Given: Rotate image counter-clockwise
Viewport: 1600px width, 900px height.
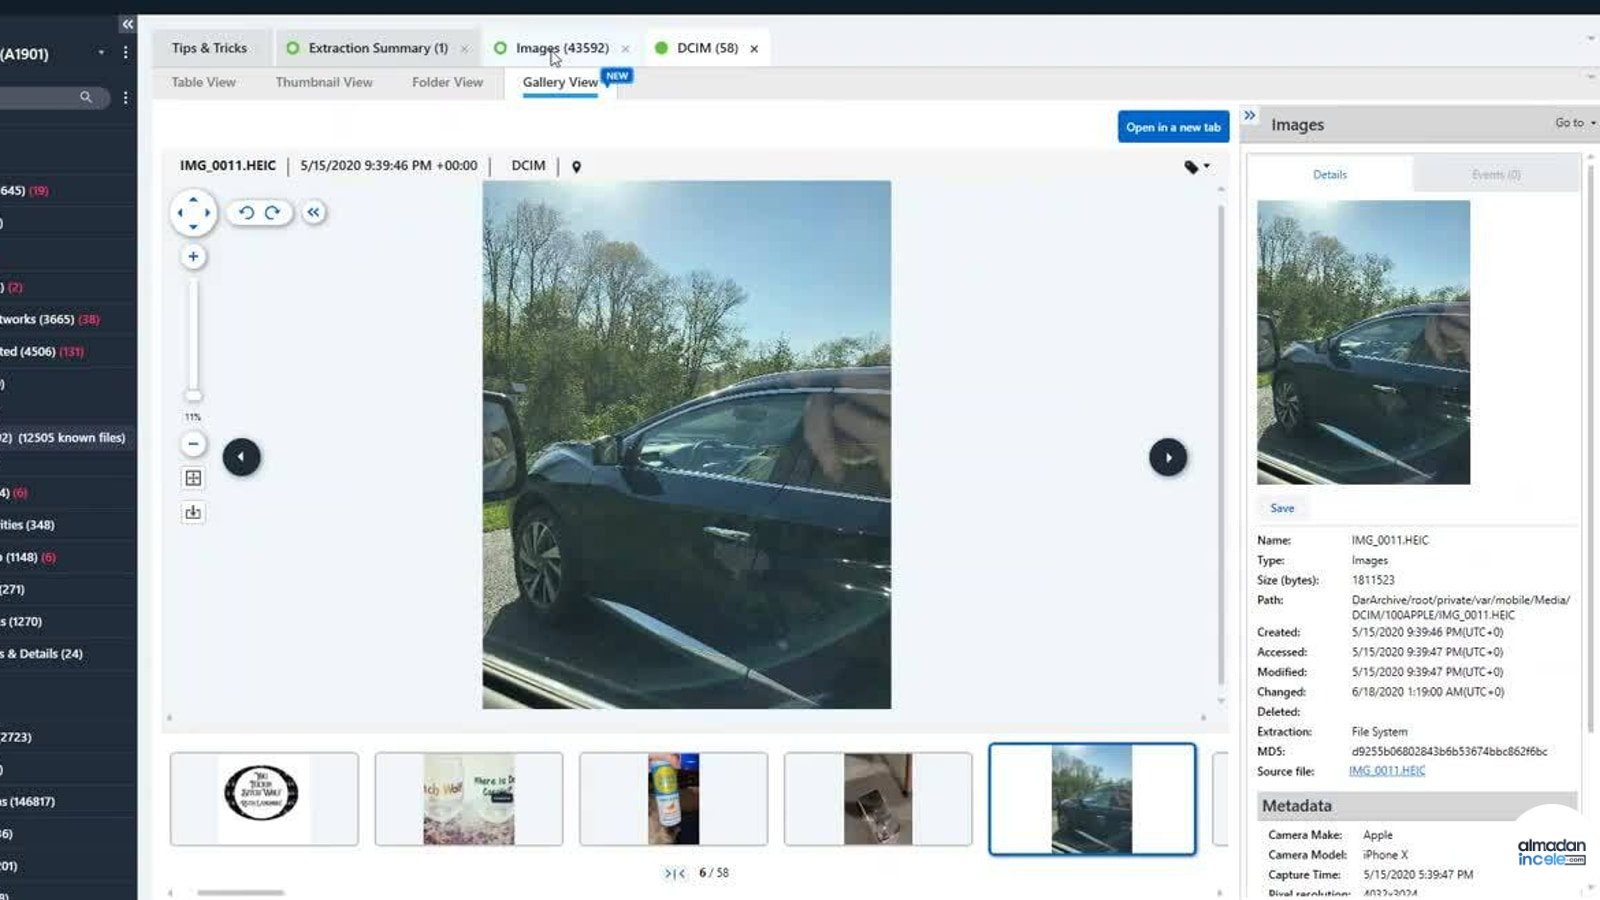Looking at the screenshot, I should pyautogui.click(x=246, y=212).
